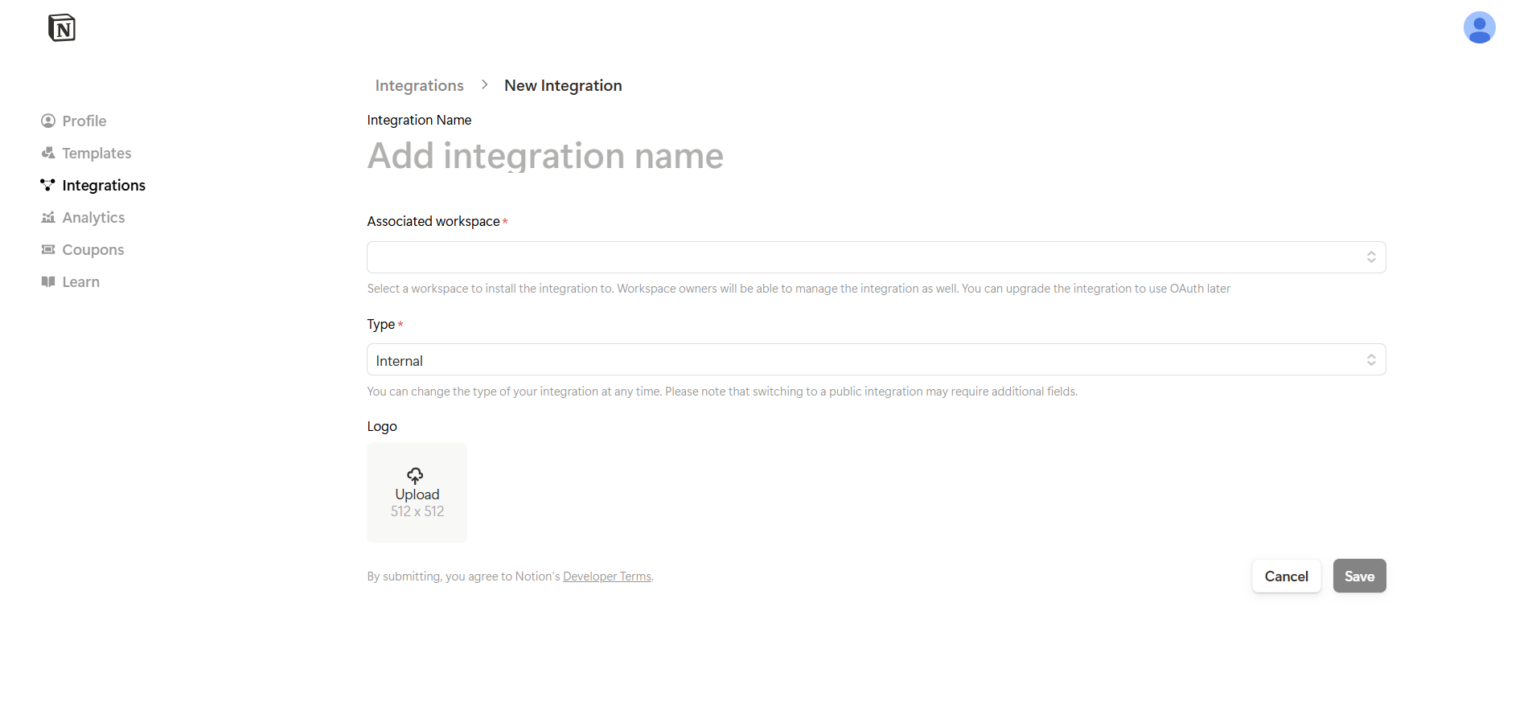Click the Analytics sidebar icon
Screen dimensions: 1536x722
pyautogui.click(x=48, y=217)
